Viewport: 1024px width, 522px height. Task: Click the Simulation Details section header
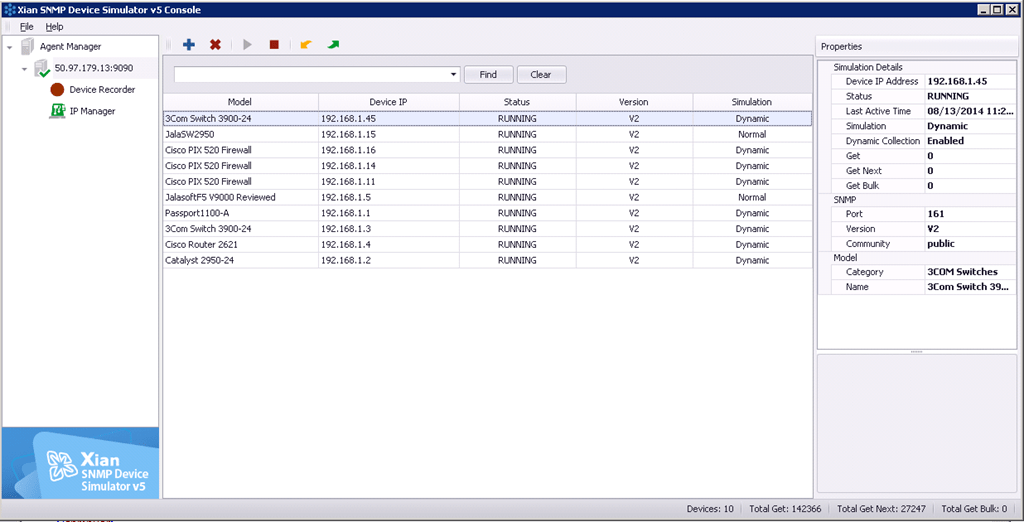click(x=868, y=67)
